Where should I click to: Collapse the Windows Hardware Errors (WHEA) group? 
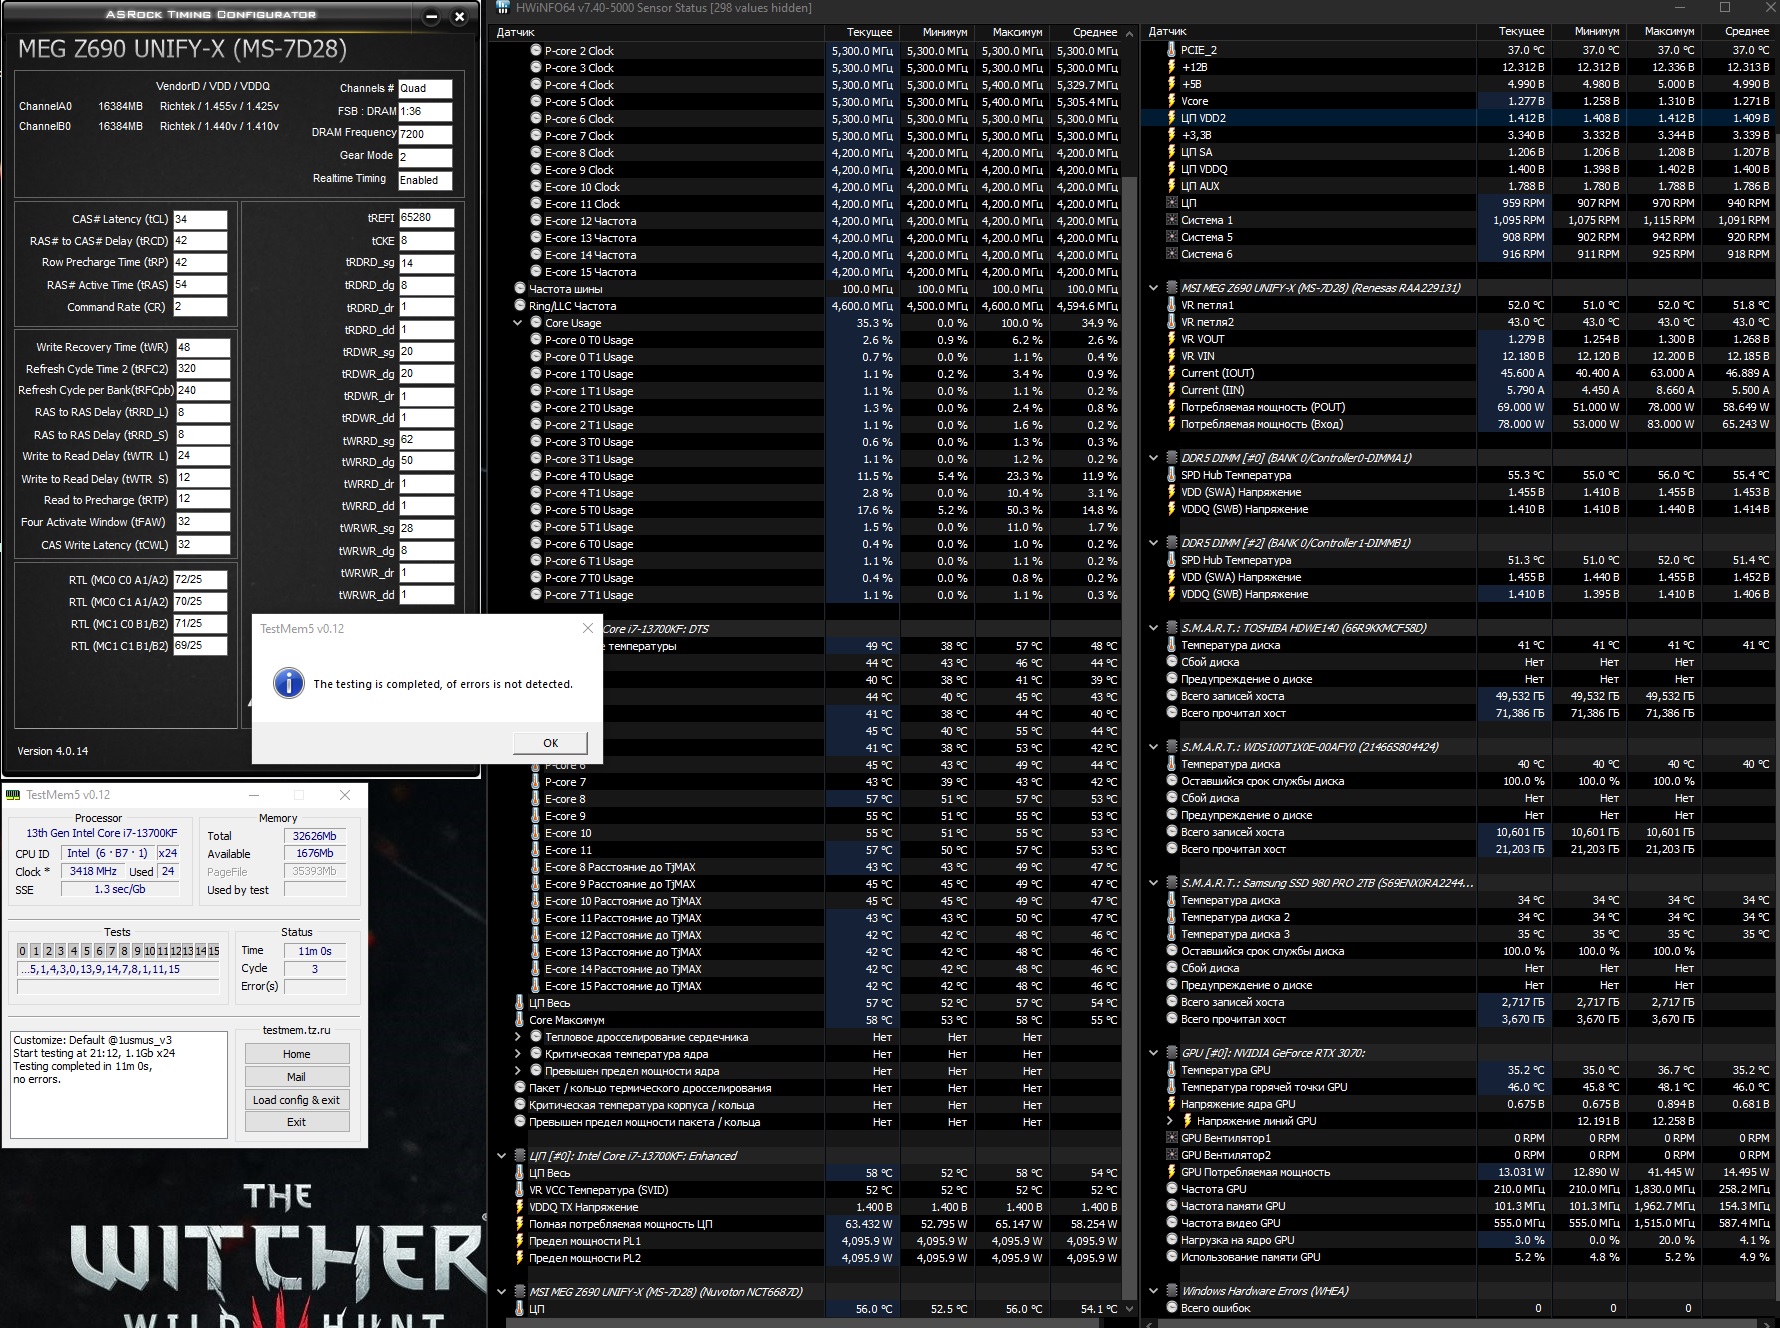(1154, 1291)
